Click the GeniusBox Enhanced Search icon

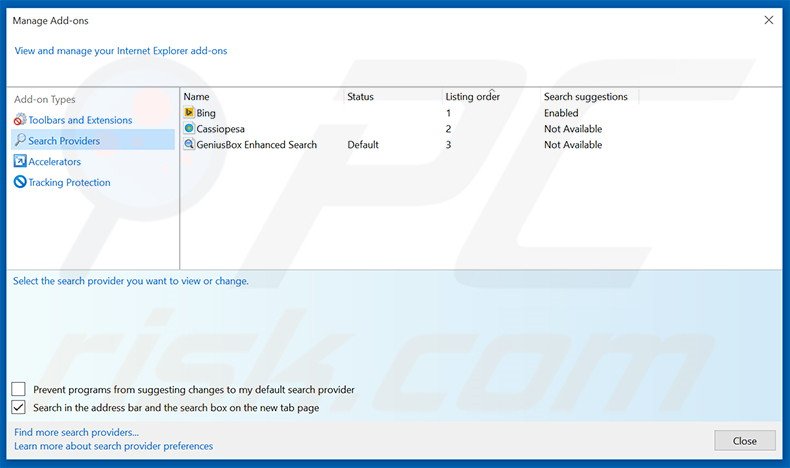point(189,145)
